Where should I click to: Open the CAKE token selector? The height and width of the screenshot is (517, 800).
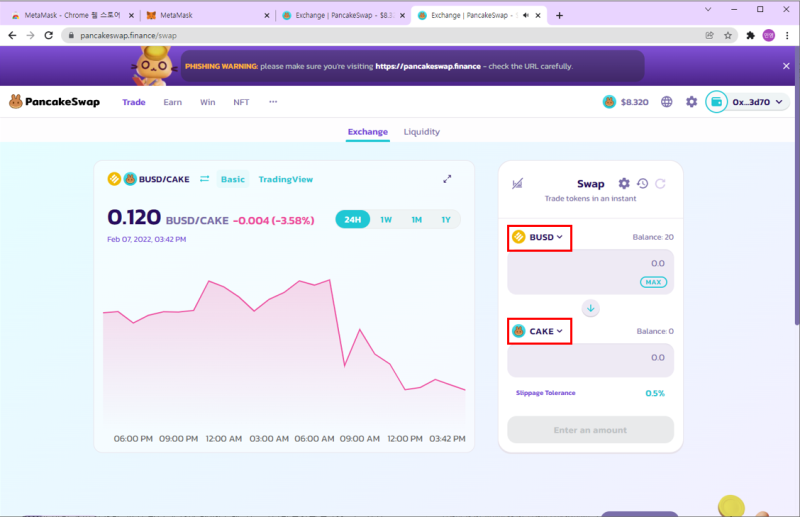[539, 331]
